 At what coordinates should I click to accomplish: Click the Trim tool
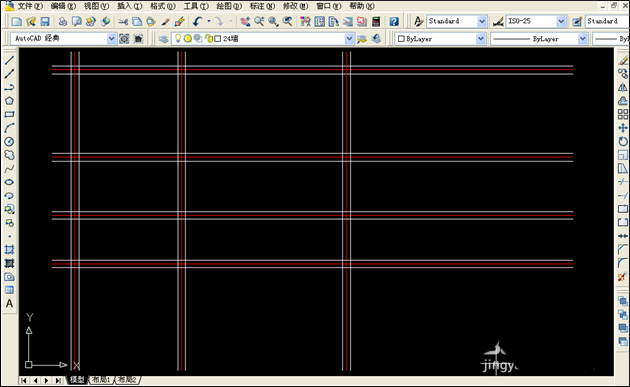point(623,182)
